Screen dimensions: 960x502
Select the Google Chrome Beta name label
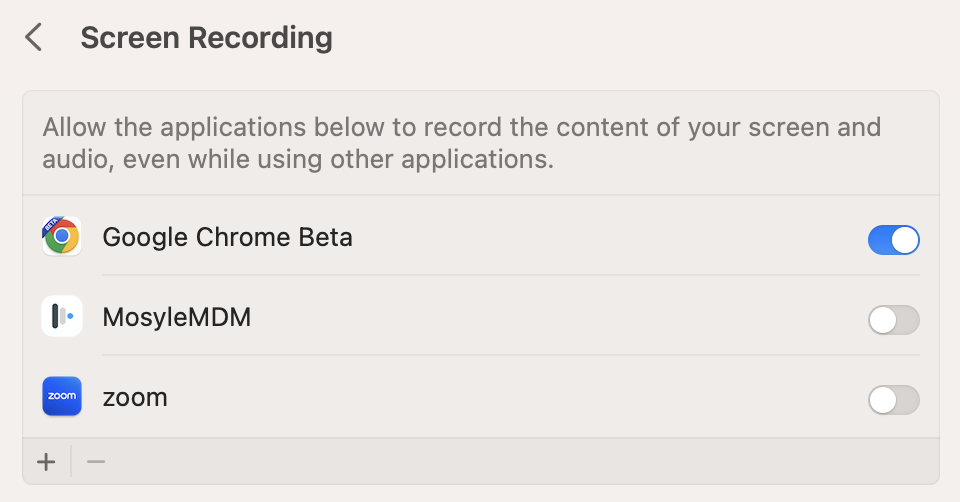(x=227, y=237)
